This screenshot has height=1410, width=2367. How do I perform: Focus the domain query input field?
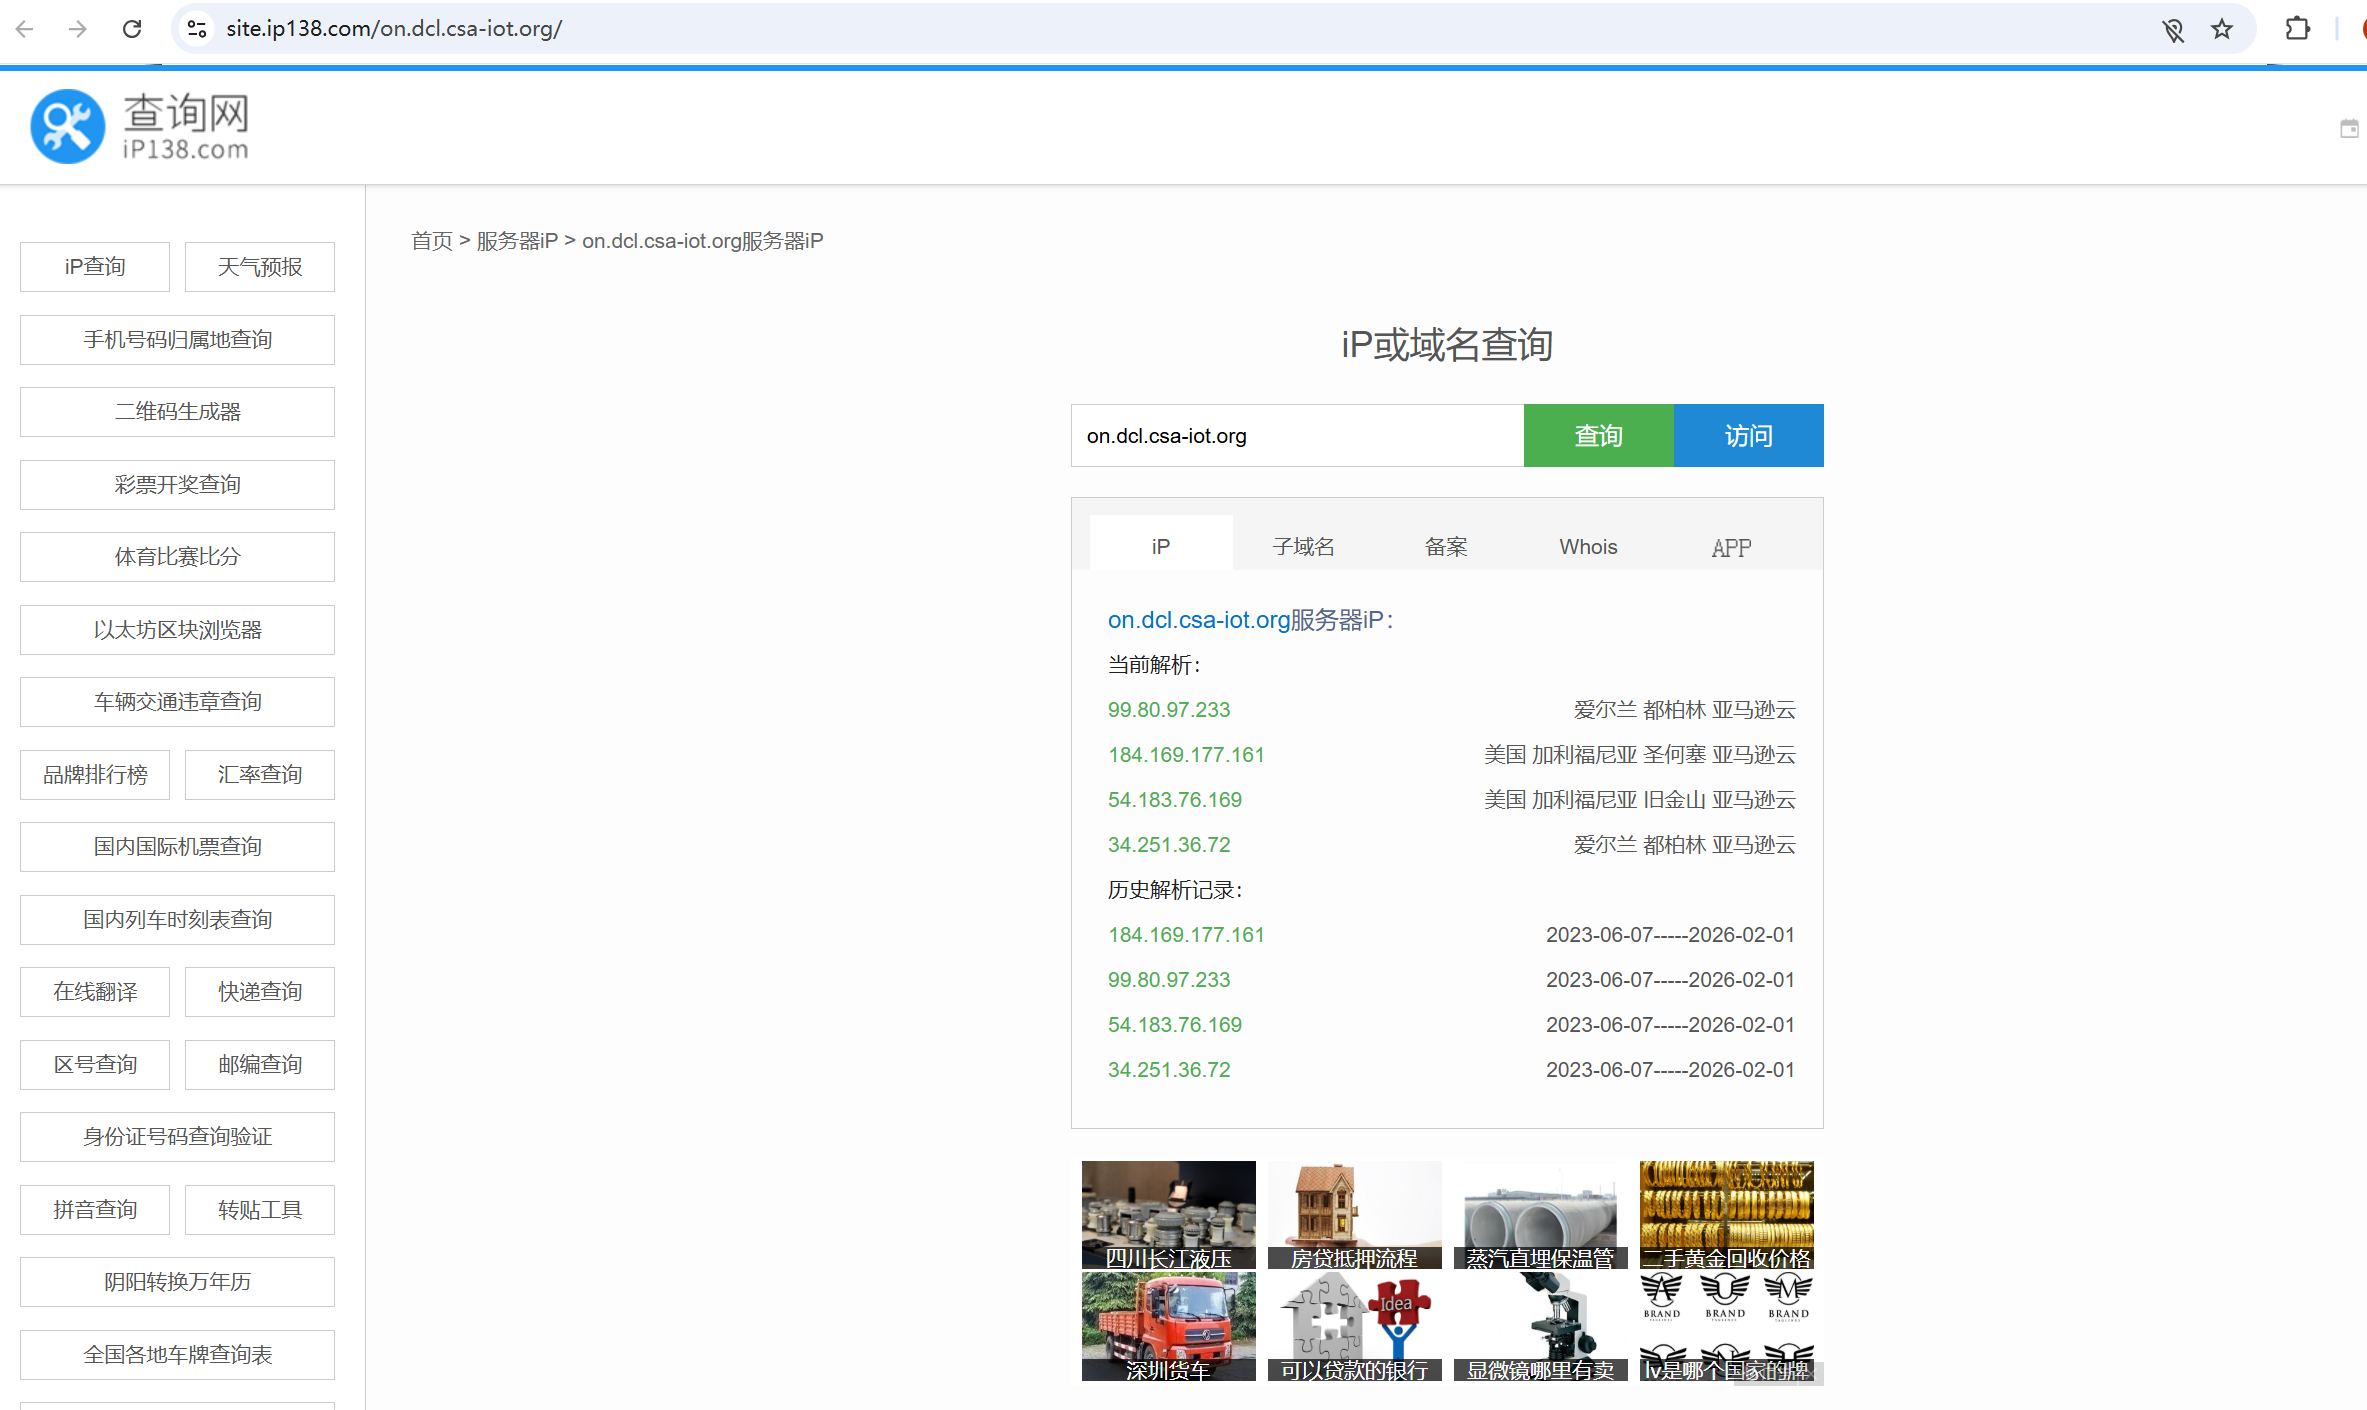(x=1297, y=436)
